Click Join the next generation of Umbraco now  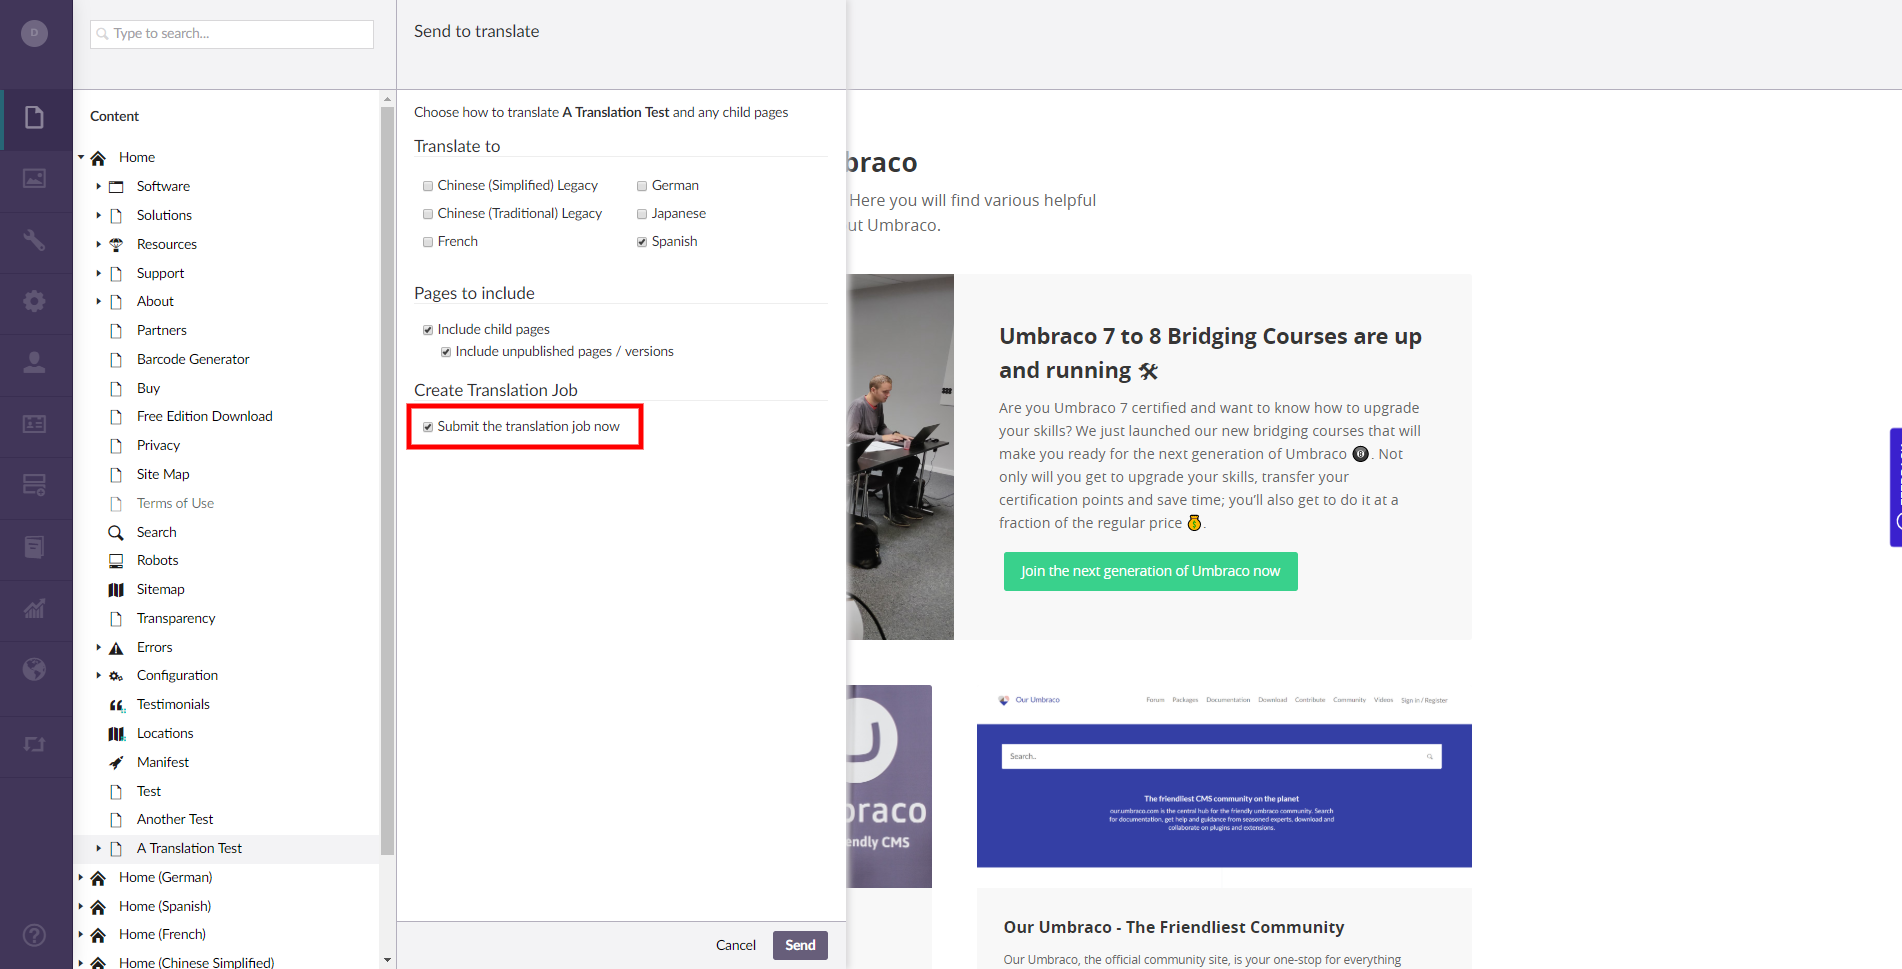click(x=1150, y=571)
